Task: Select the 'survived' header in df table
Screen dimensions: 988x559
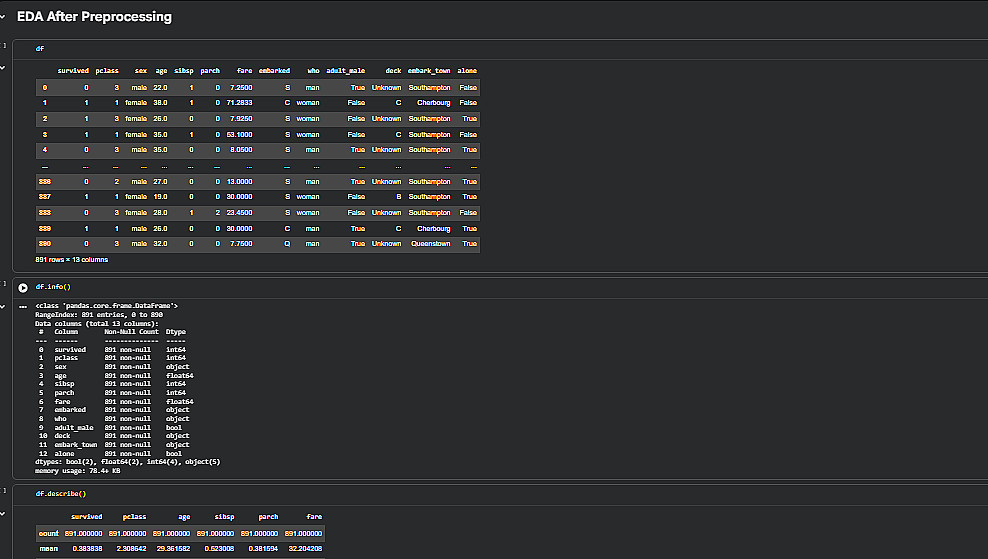Action: [x=73, y=71]
